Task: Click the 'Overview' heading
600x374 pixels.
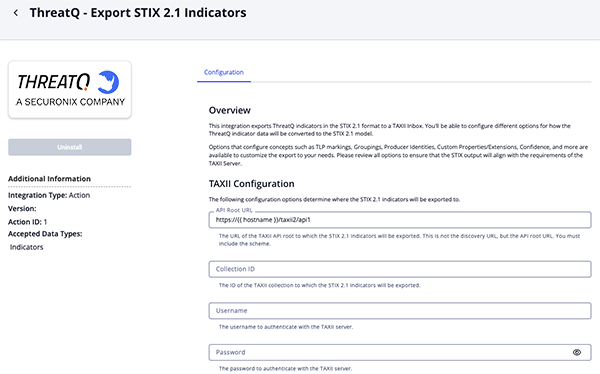Action: tap(230, 110)
